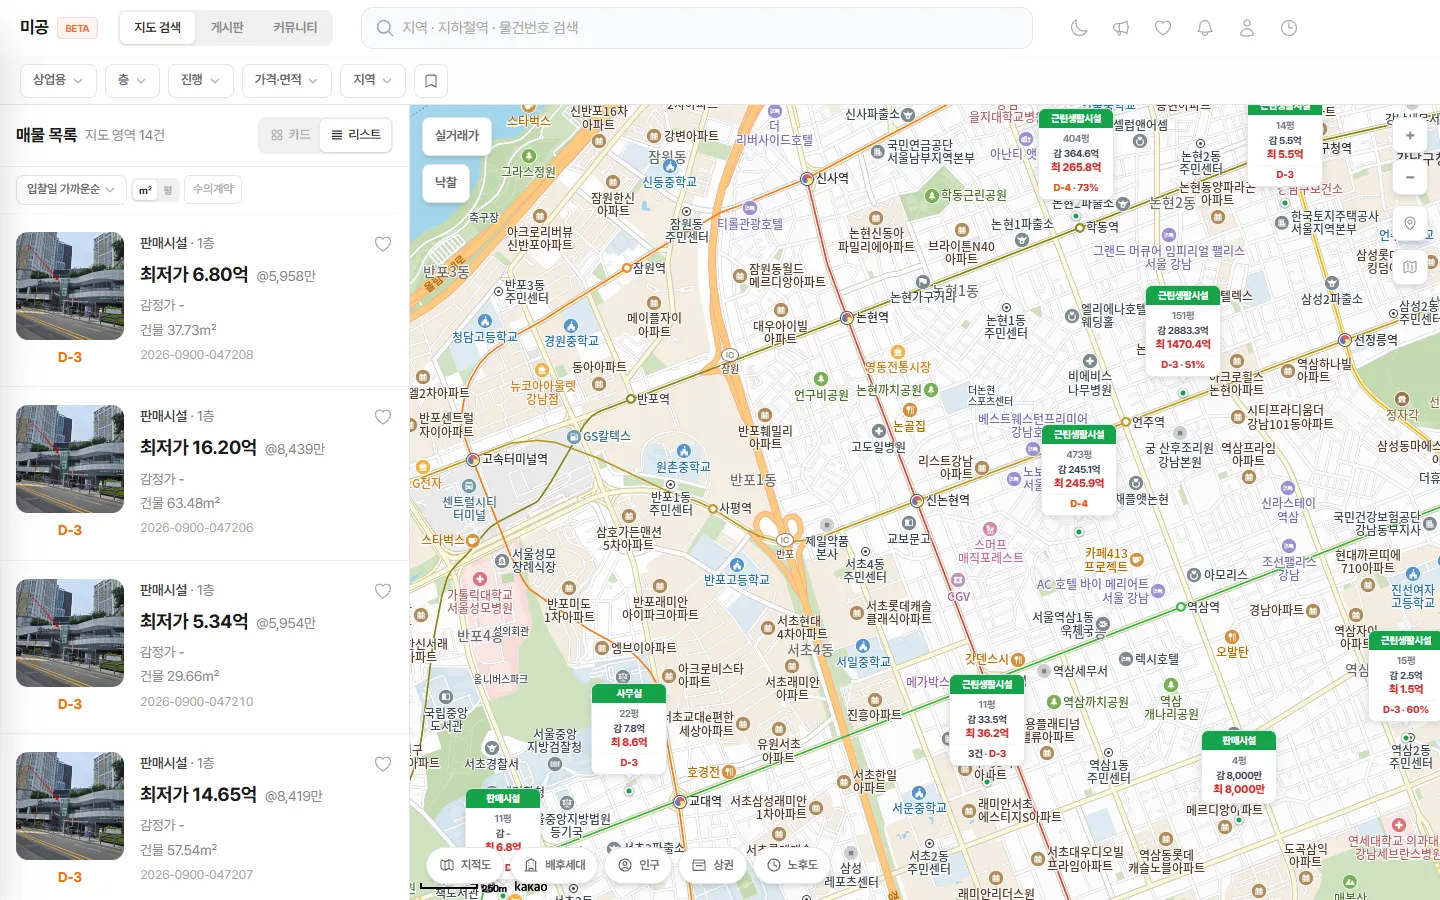Click case number 2026-0900-047208
1440x900 pixels.
(197, 355)
